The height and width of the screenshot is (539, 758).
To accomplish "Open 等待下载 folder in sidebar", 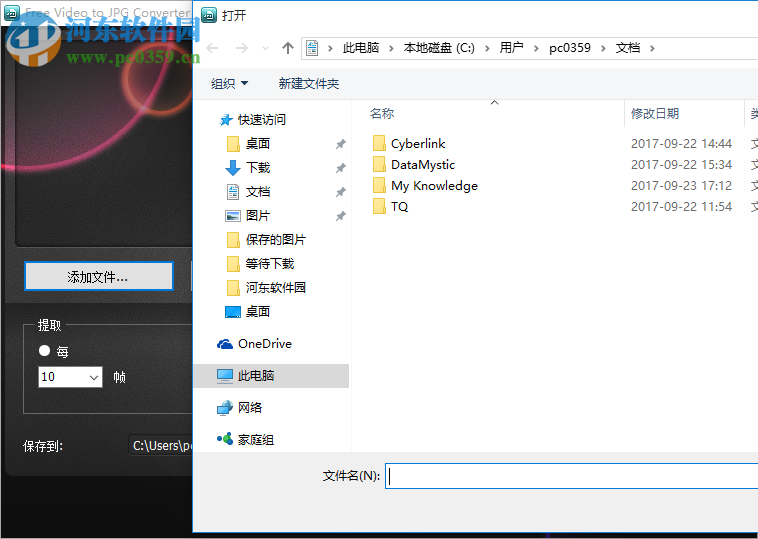I will tap(270, 264).
